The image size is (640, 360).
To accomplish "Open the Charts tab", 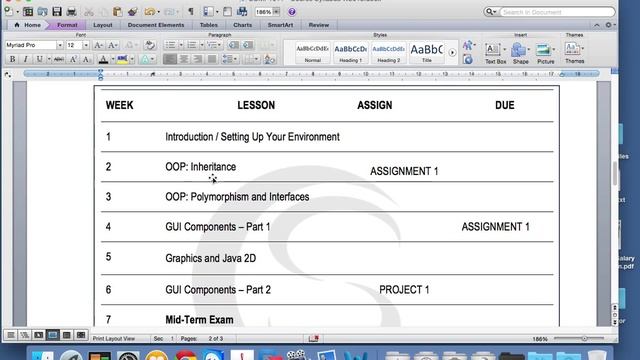I will pyautogui.click(x=242, y=25).
